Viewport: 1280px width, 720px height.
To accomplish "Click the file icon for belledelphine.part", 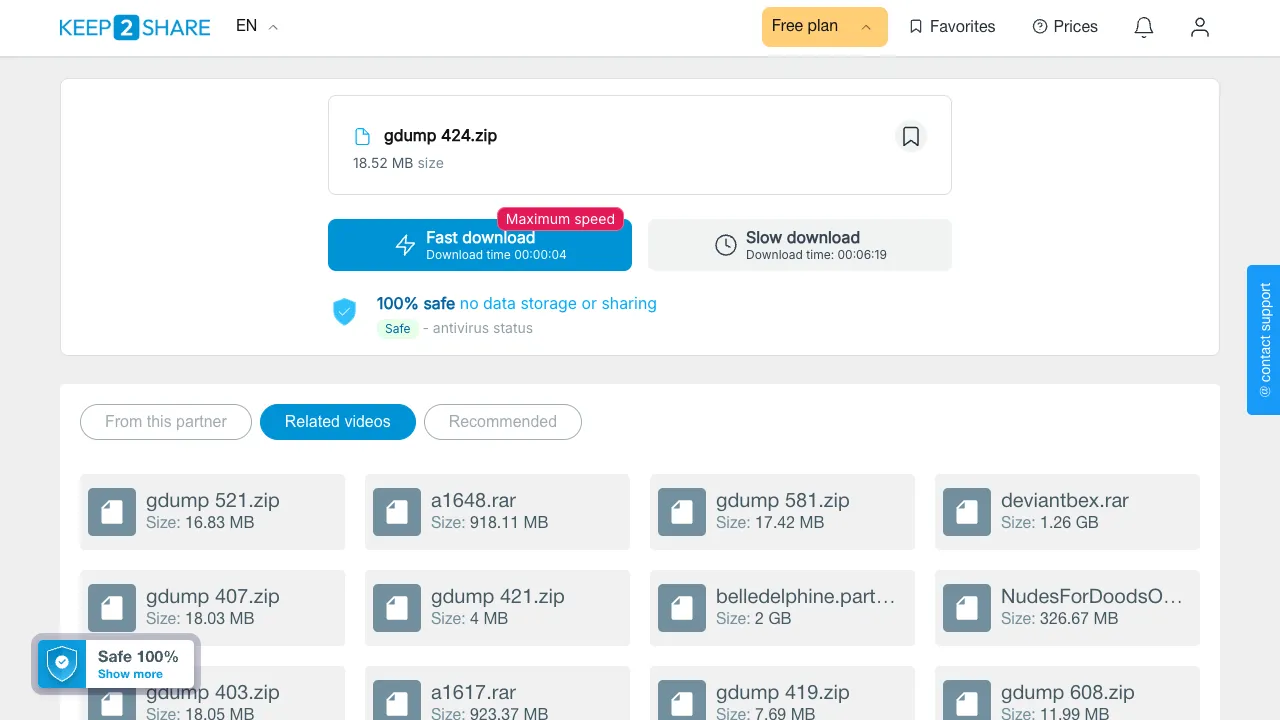I will [x=682, y=608].
